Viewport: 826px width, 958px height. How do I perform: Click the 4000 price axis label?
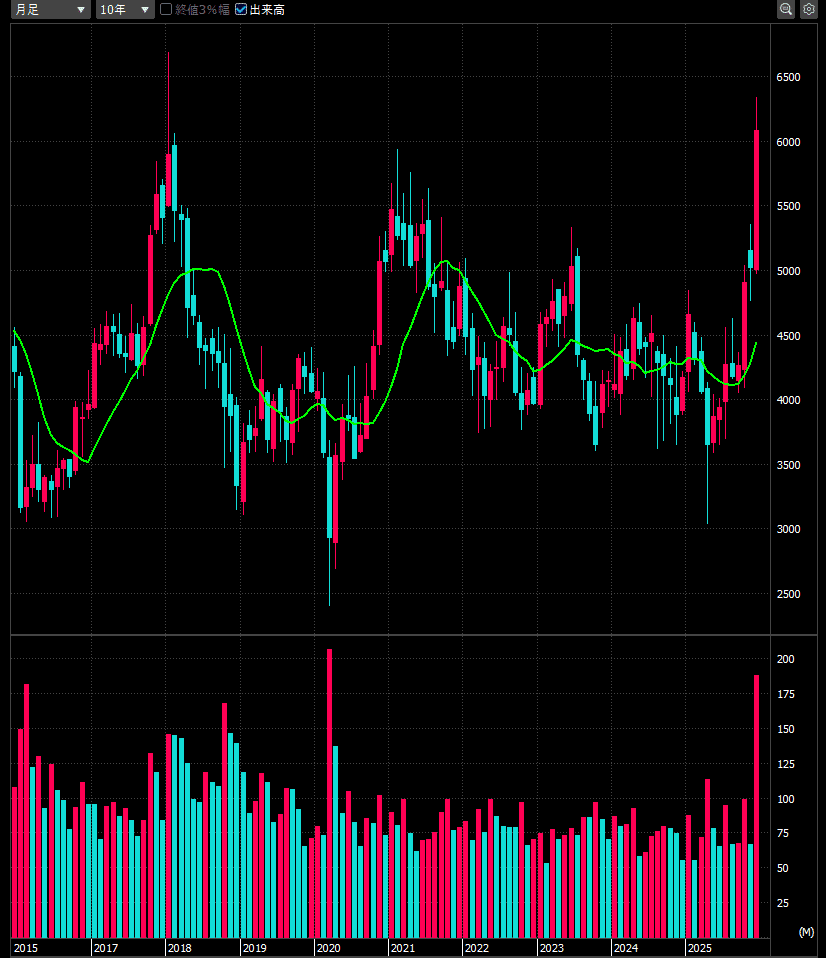(x=788, y=400)
